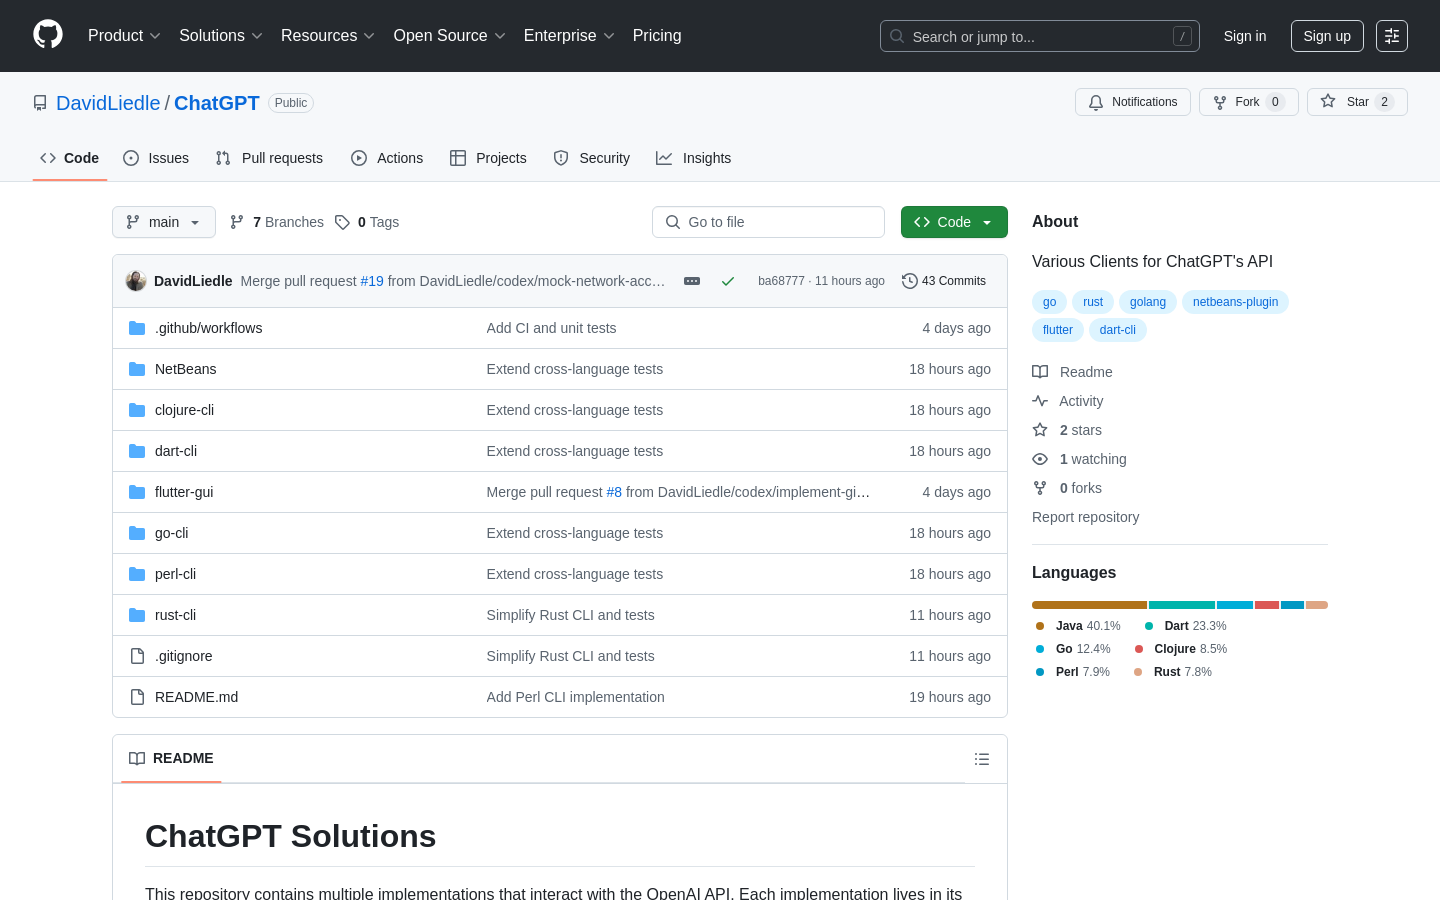Focus the Go to file field

[768, 222]
